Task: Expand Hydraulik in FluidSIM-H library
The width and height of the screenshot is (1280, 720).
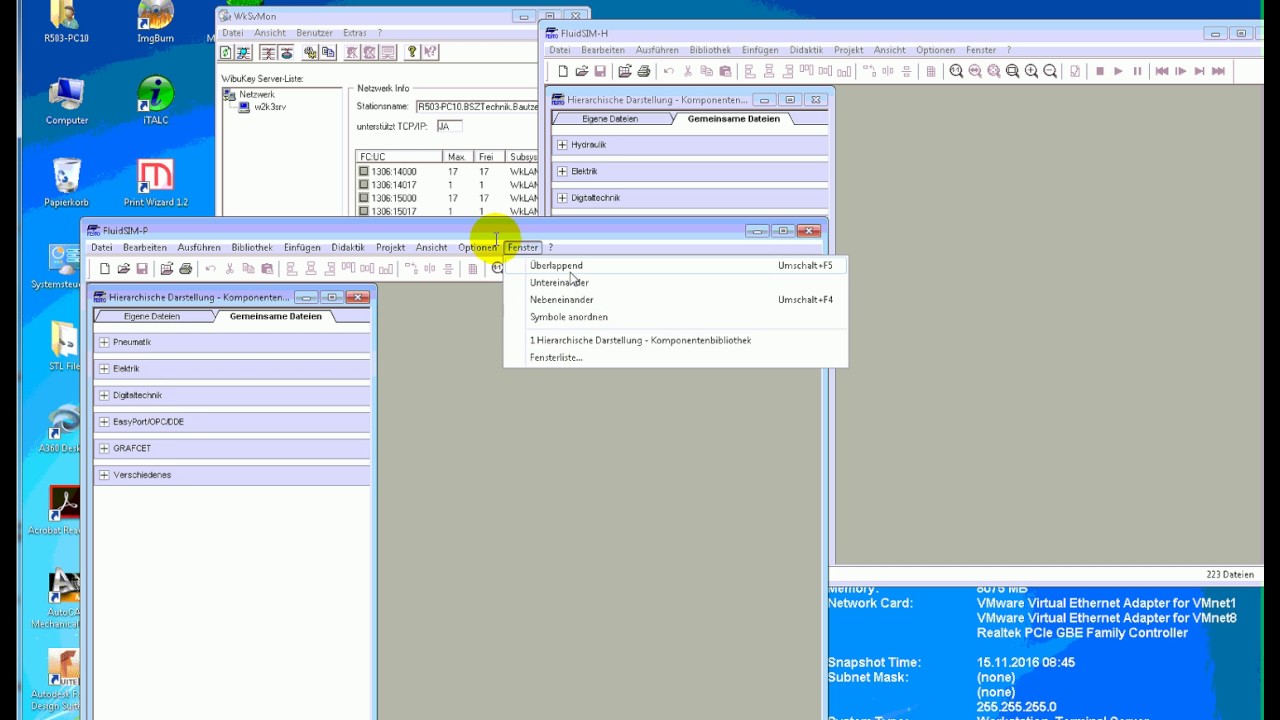Action: [562, 145]
